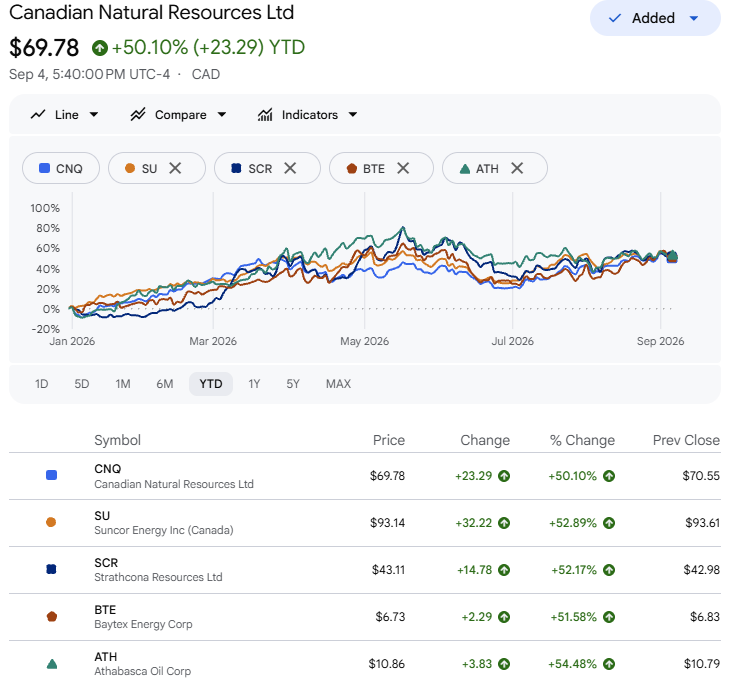This screenshot has height=698, width=736.
Task: Click the Jul 2026 axis label
Action: click(x=513, y=341)
